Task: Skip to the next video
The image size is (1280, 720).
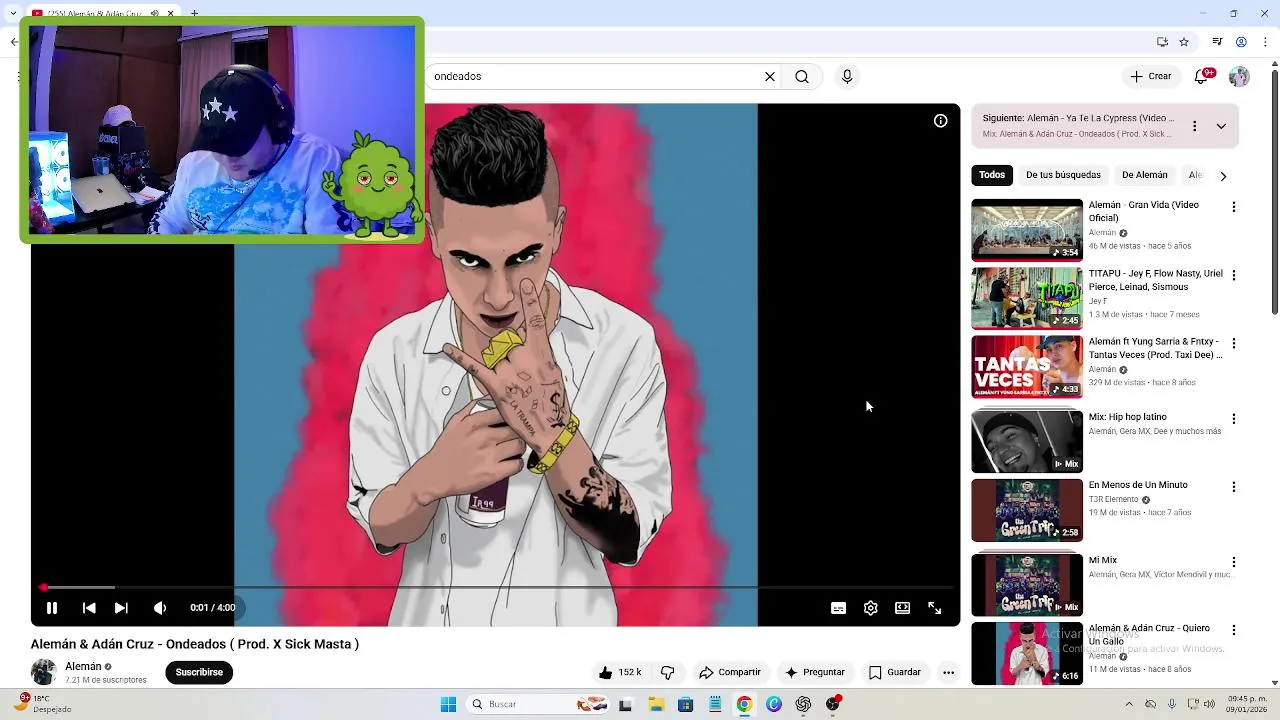Action: click(121, 608)
